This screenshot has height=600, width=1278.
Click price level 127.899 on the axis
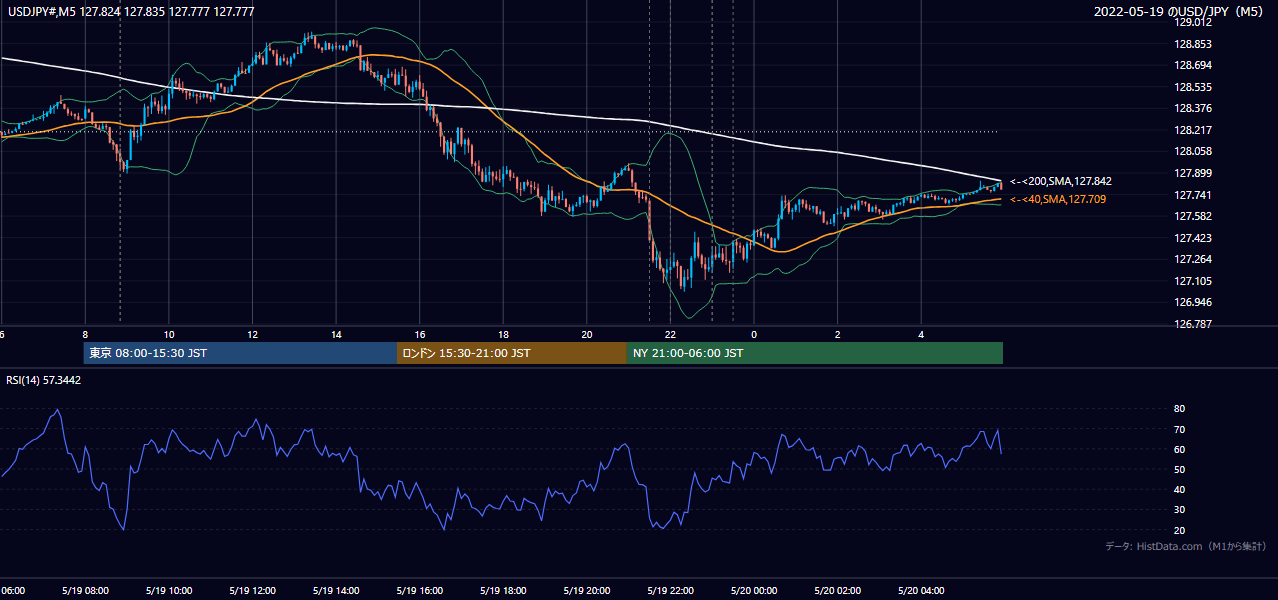coord(1194,173)
